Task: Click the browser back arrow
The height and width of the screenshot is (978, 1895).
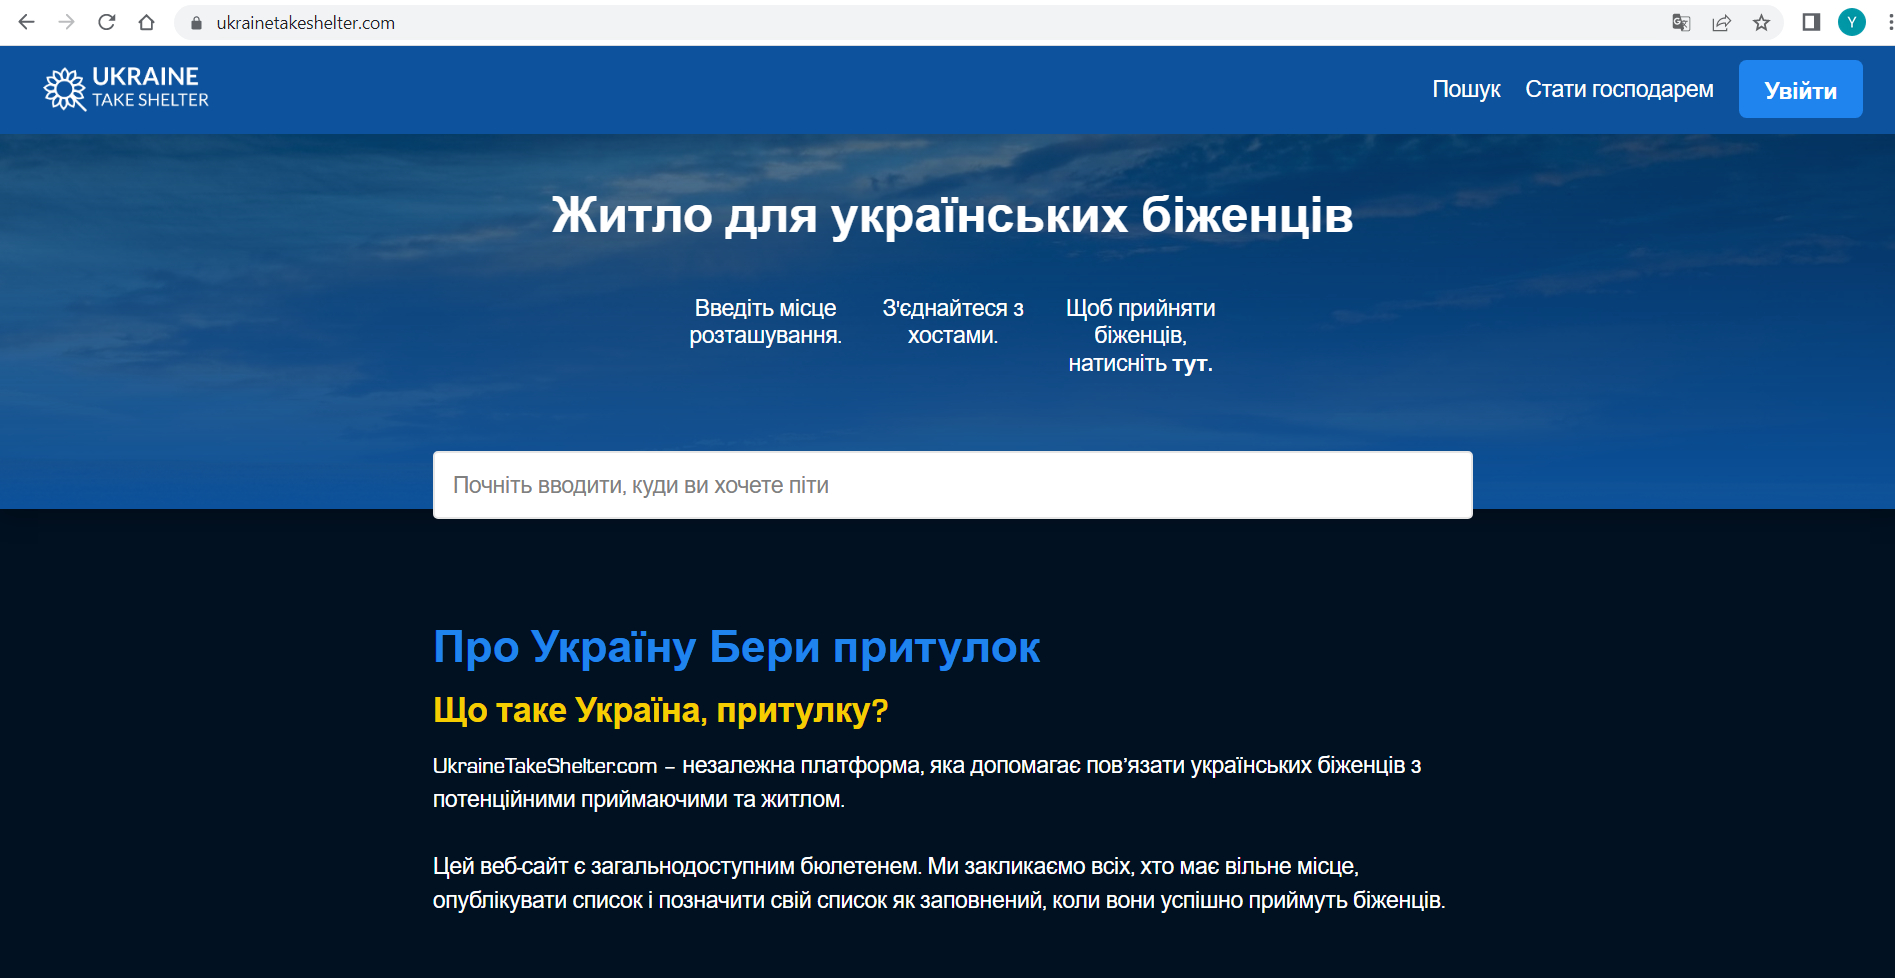Action: click(27, 22)
